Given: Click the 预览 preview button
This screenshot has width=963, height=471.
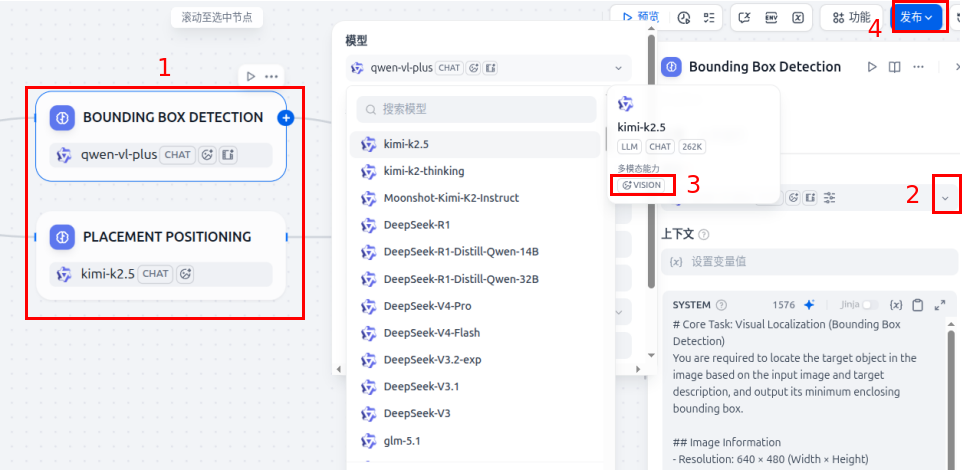Looking at the screenshot, I should click(640, 17).
